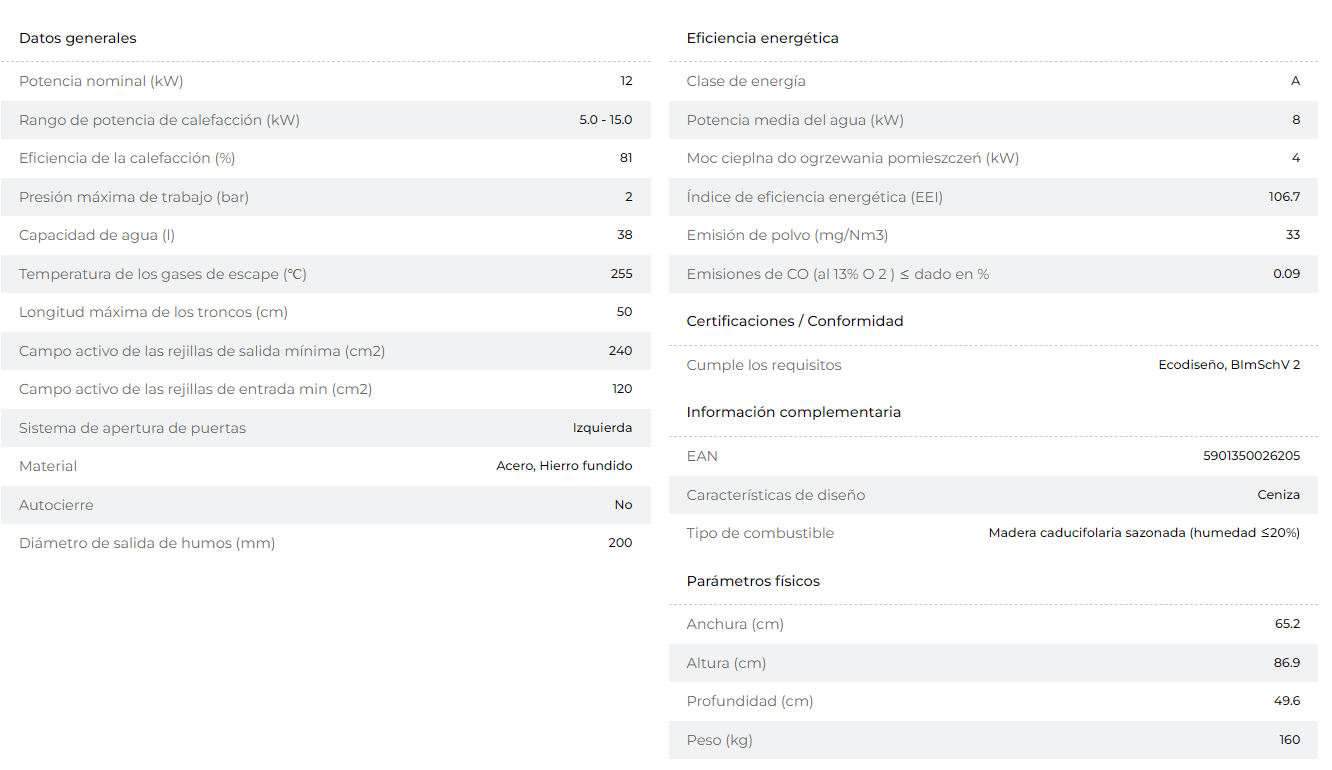Select the Emisión de polvo (mg/Nm3) label
Viewport: 1332px width, 770px height.
coord(787,235)
